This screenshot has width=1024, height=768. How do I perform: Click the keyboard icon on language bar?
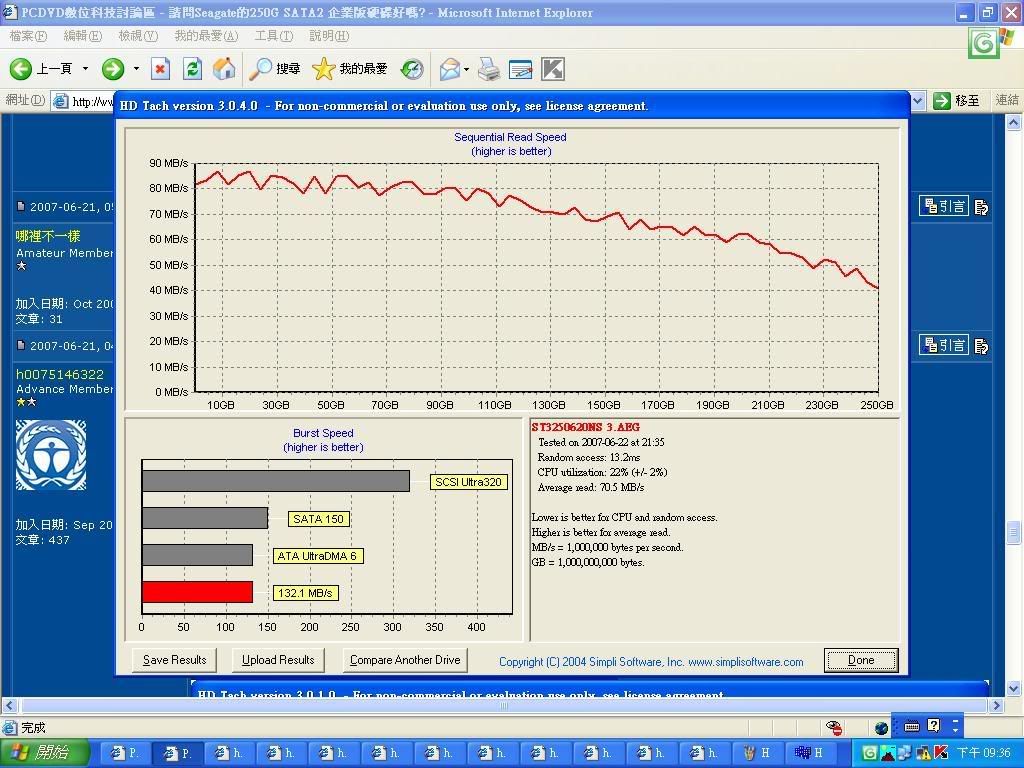pyautogui.click(x=912, y=726)
